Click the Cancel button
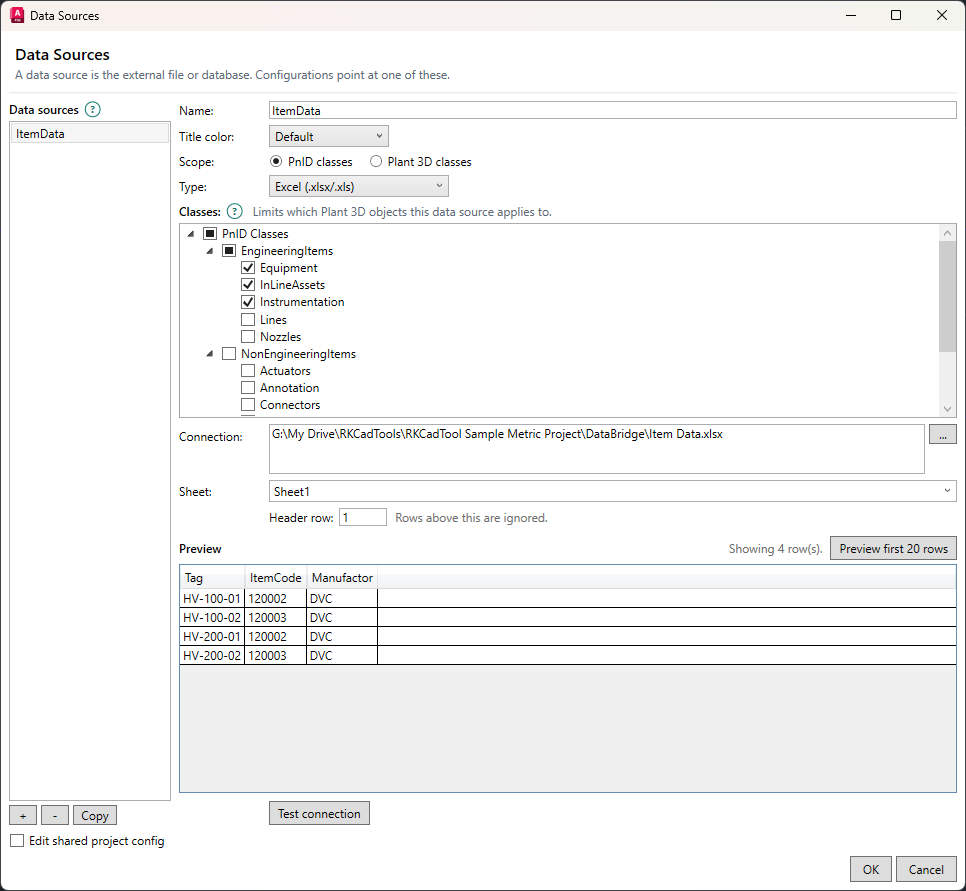The image size is (966, 891). tap(926, 869)
